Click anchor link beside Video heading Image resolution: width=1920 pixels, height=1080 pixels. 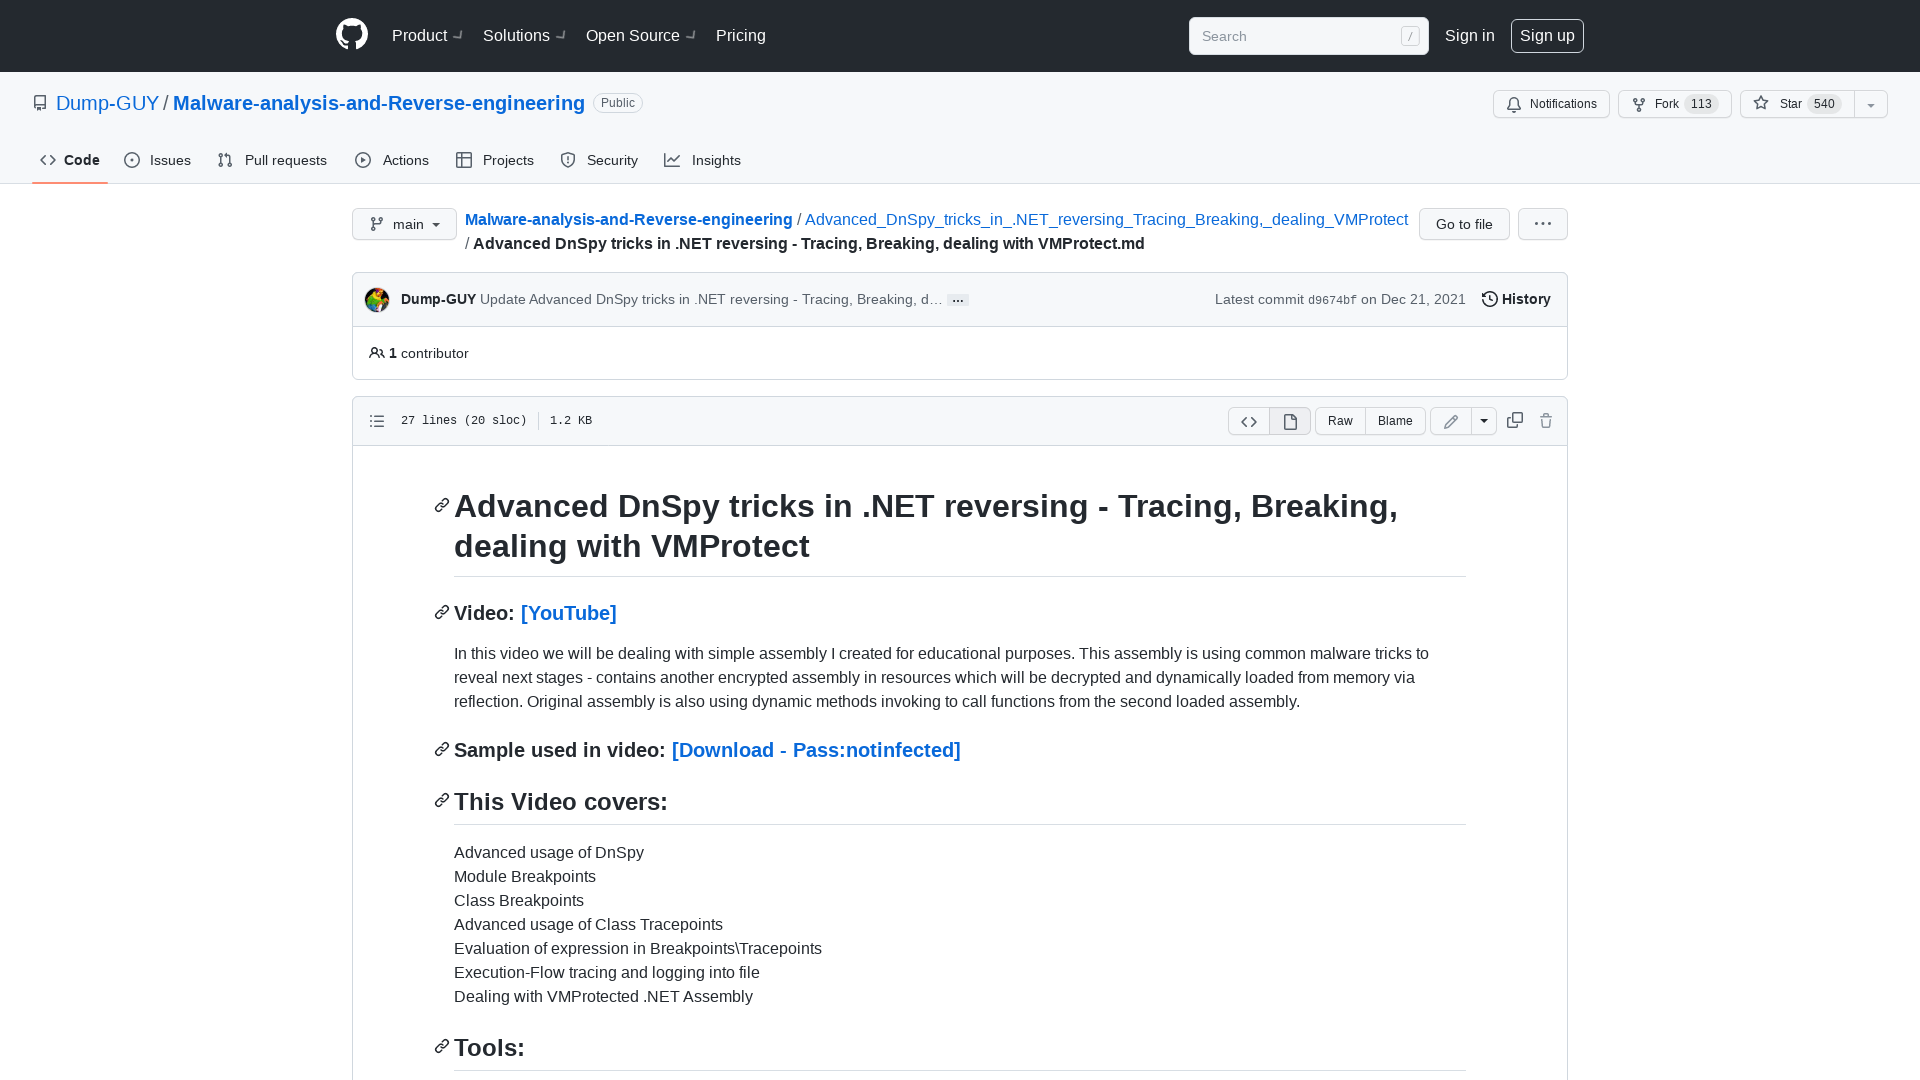[x=442, y=612]
